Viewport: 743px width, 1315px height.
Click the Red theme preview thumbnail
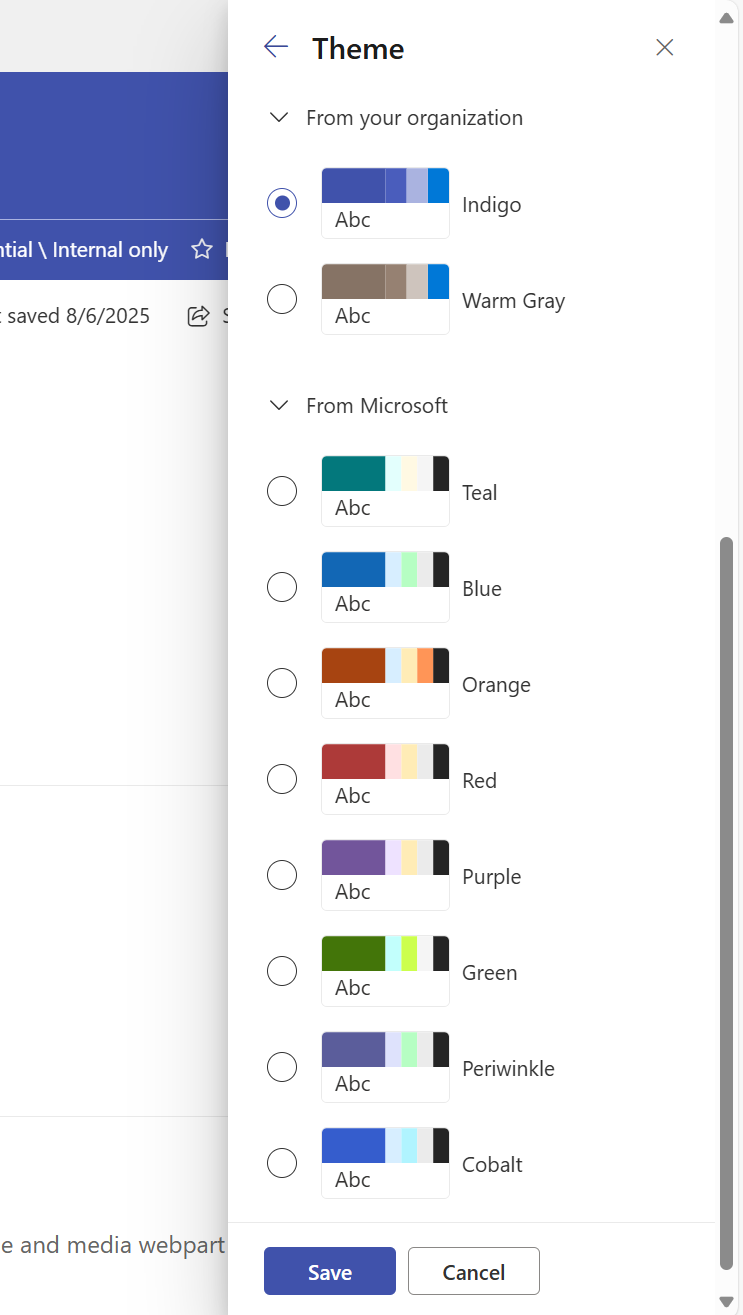[385, 779]
